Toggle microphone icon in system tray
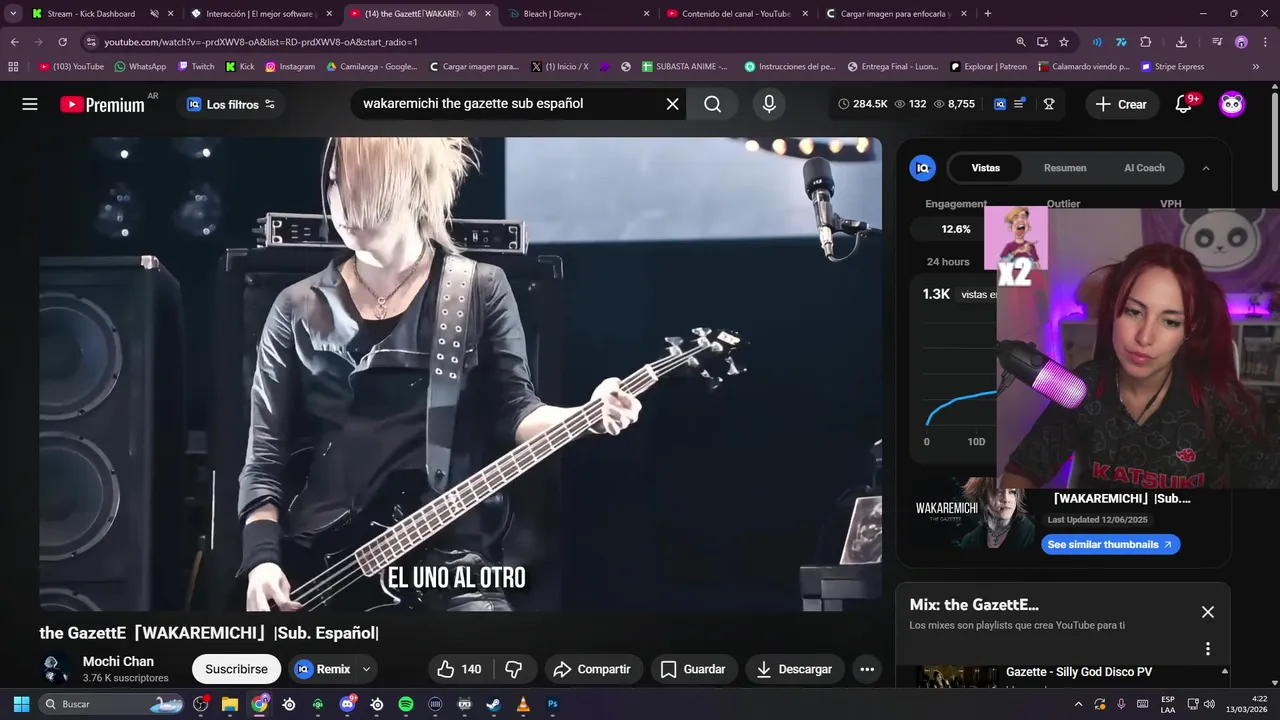Viewport: 1280px width, 720px height. 1121,704
